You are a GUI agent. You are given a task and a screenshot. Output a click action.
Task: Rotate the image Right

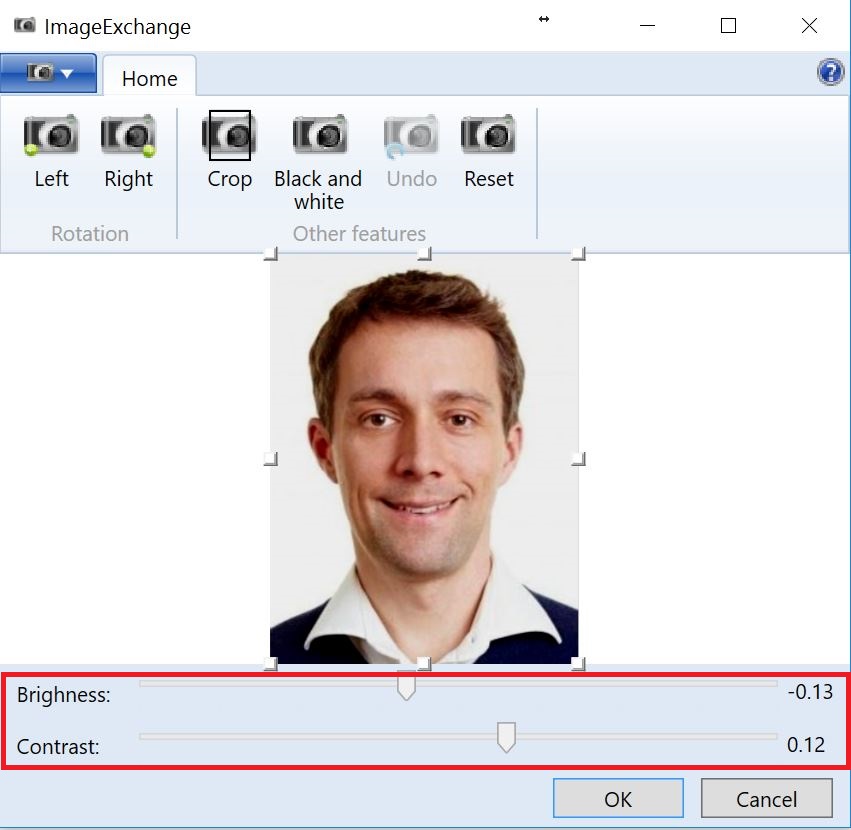coord(128,152)
